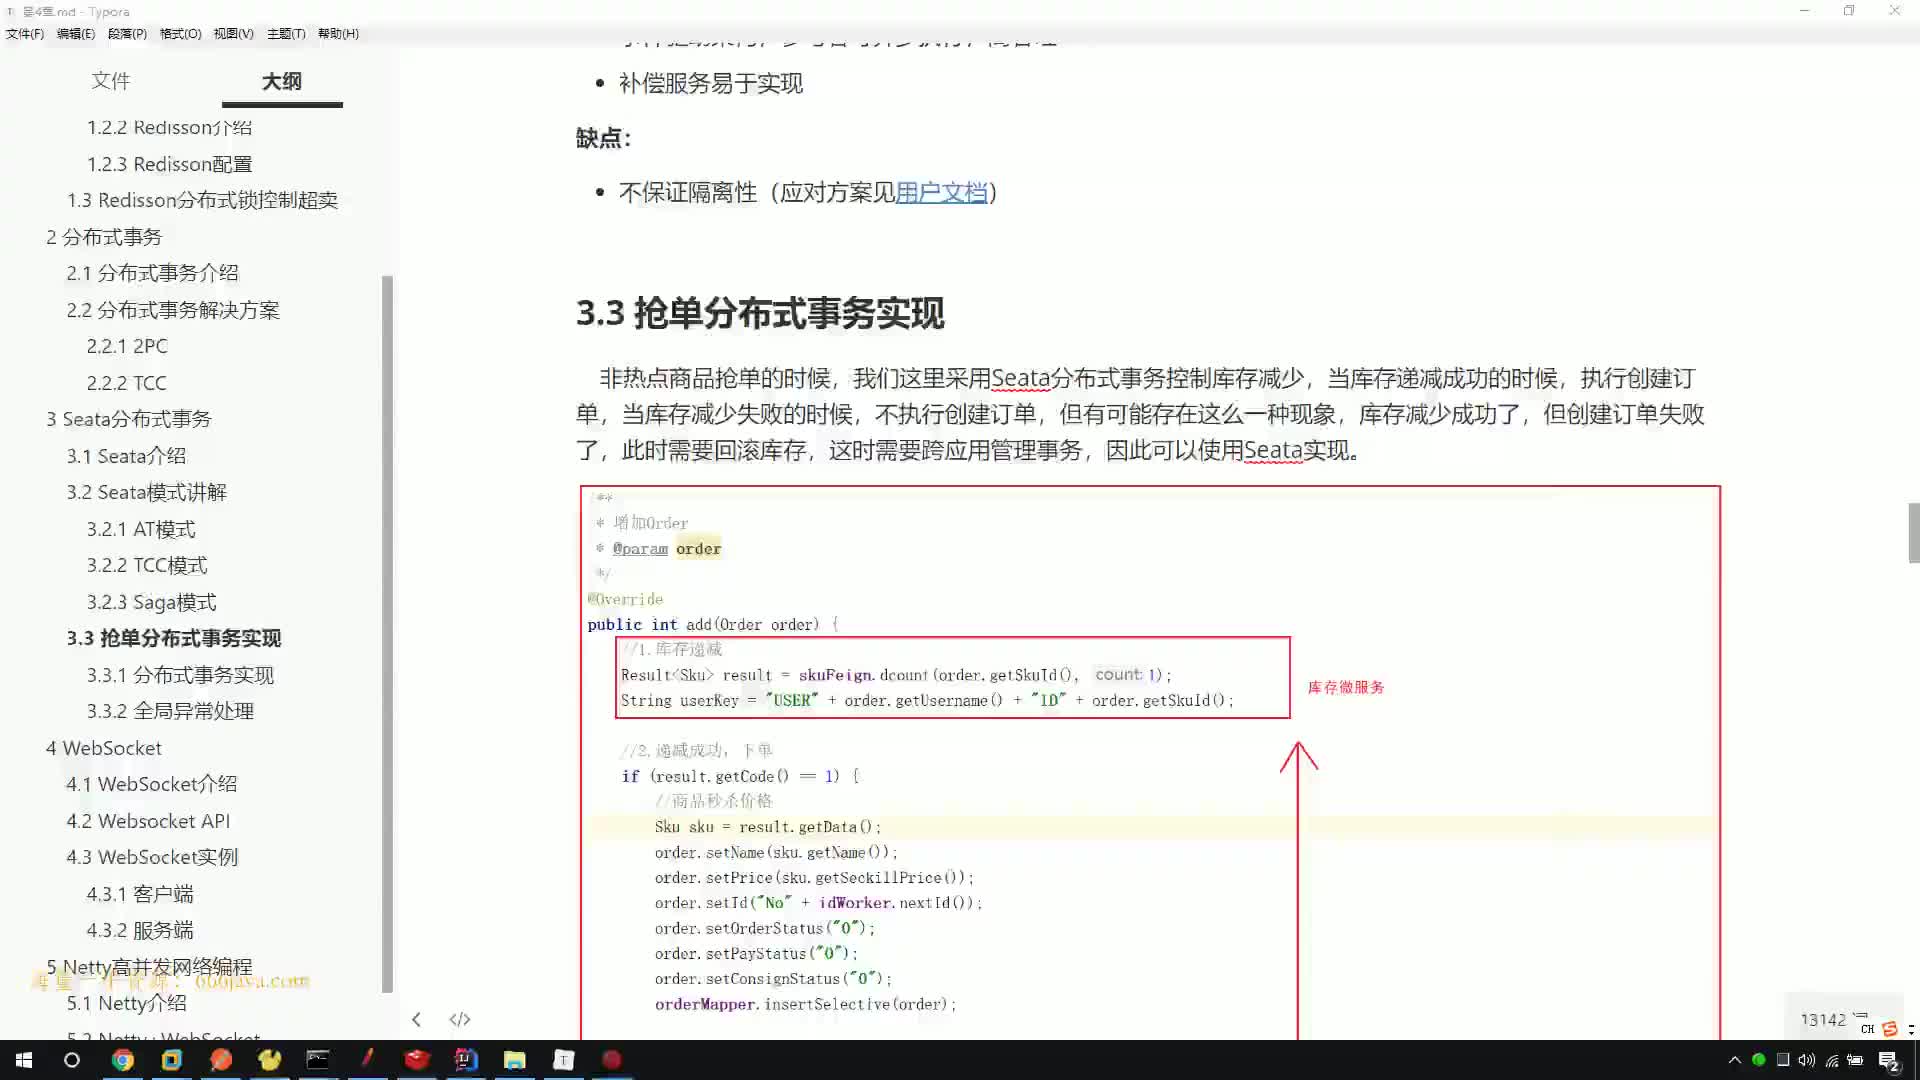The image size is (1920, 1080).
Task: Open the command terminal on taskbar
Action: pyautogui.click(x=318, y=1060)
